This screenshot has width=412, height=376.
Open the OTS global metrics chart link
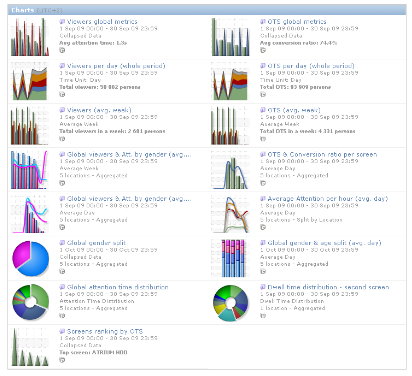coord(297,22)
